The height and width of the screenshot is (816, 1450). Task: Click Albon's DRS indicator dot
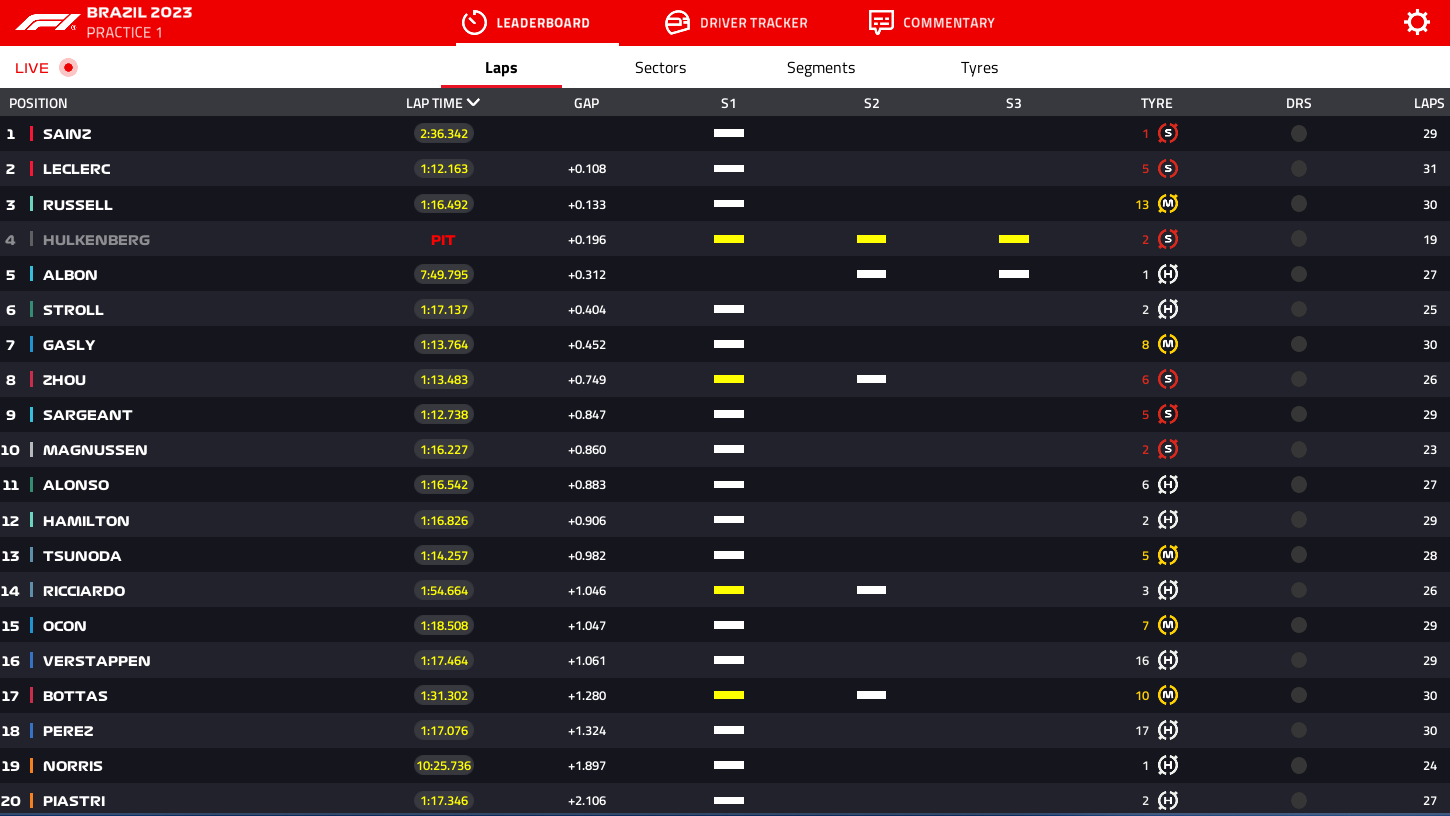pos(1298,274)
